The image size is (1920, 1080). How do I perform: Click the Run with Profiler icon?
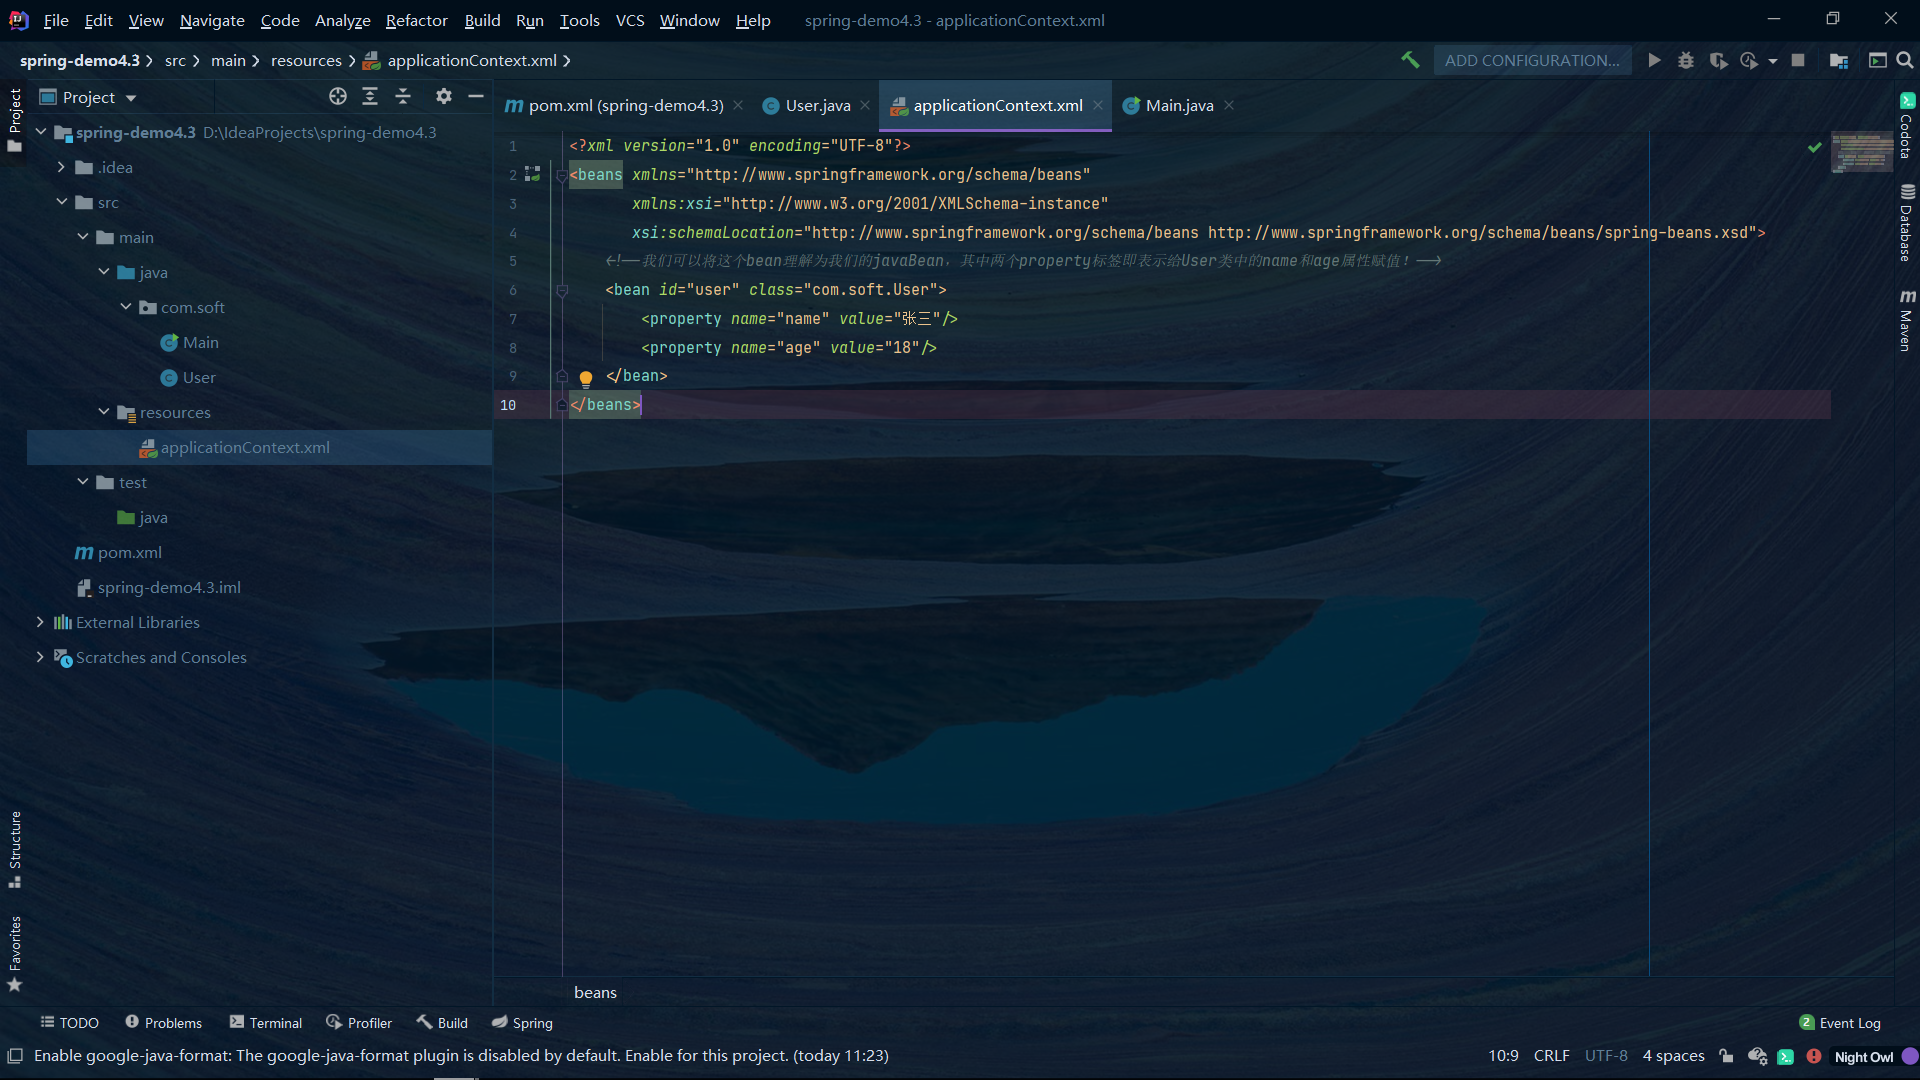tap(1749, 60)
